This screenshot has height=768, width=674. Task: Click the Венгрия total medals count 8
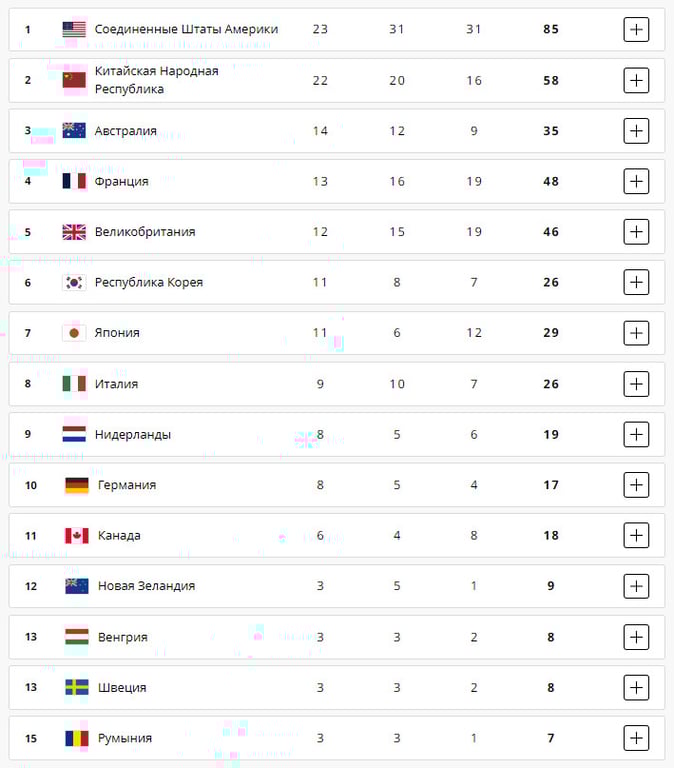tap(551, 637)
